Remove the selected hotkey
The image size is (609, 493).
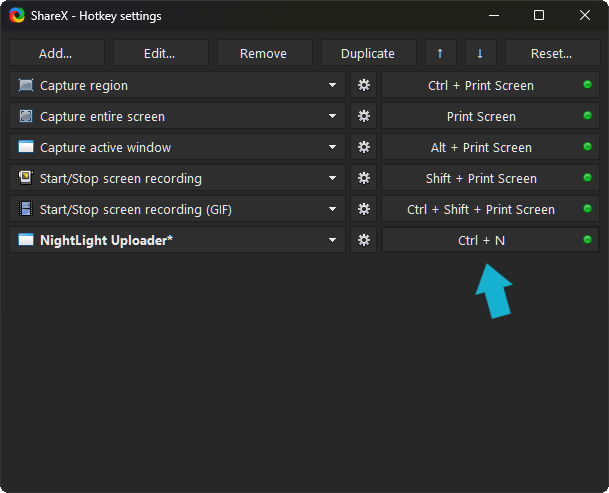coord(264,54)
